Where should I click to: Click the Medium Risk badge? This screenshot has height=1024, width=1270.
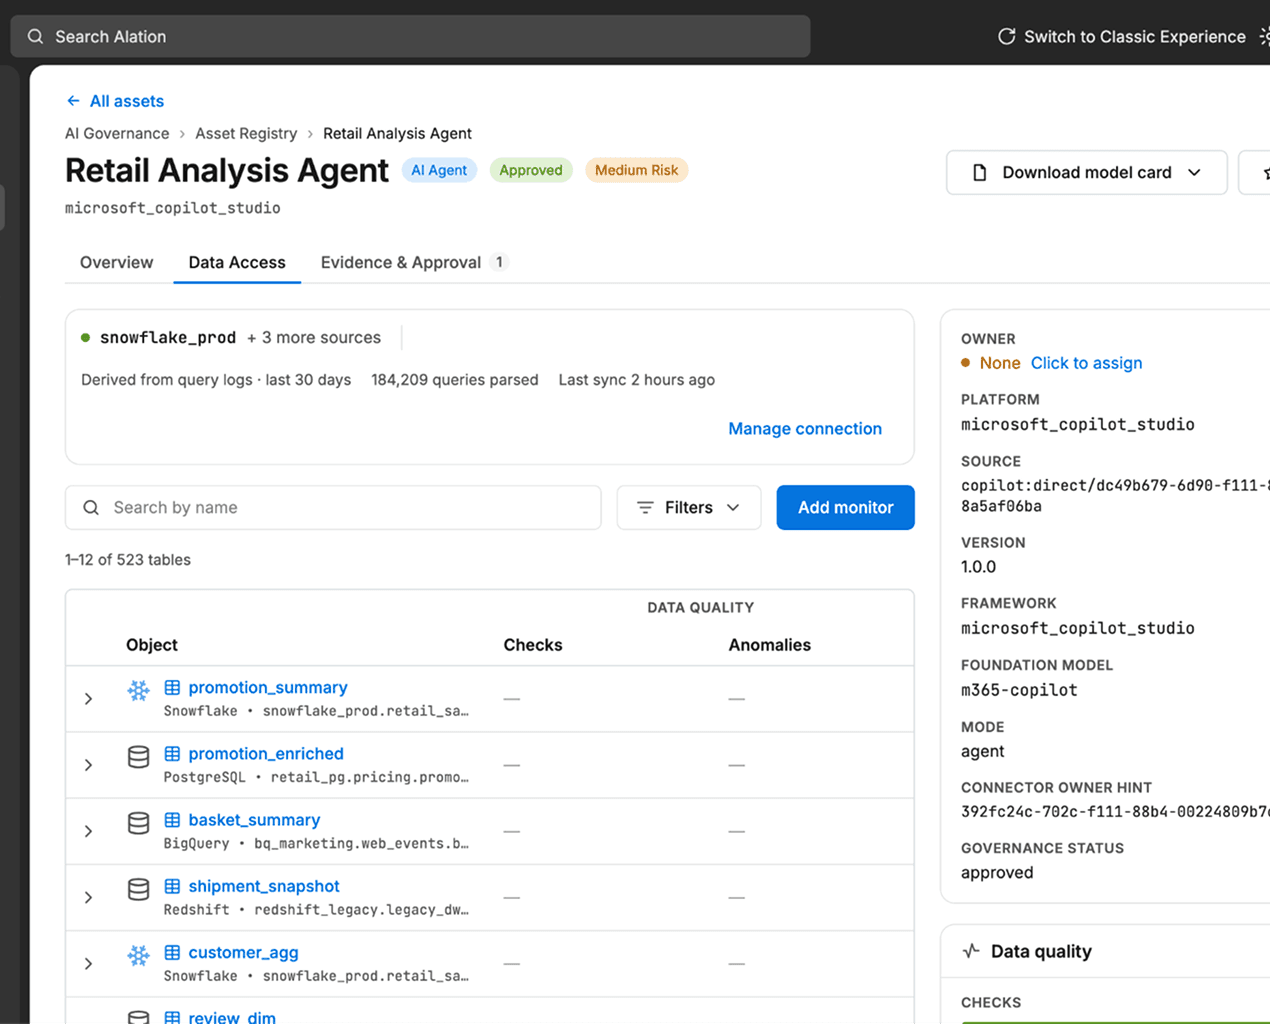coord(636,171)
